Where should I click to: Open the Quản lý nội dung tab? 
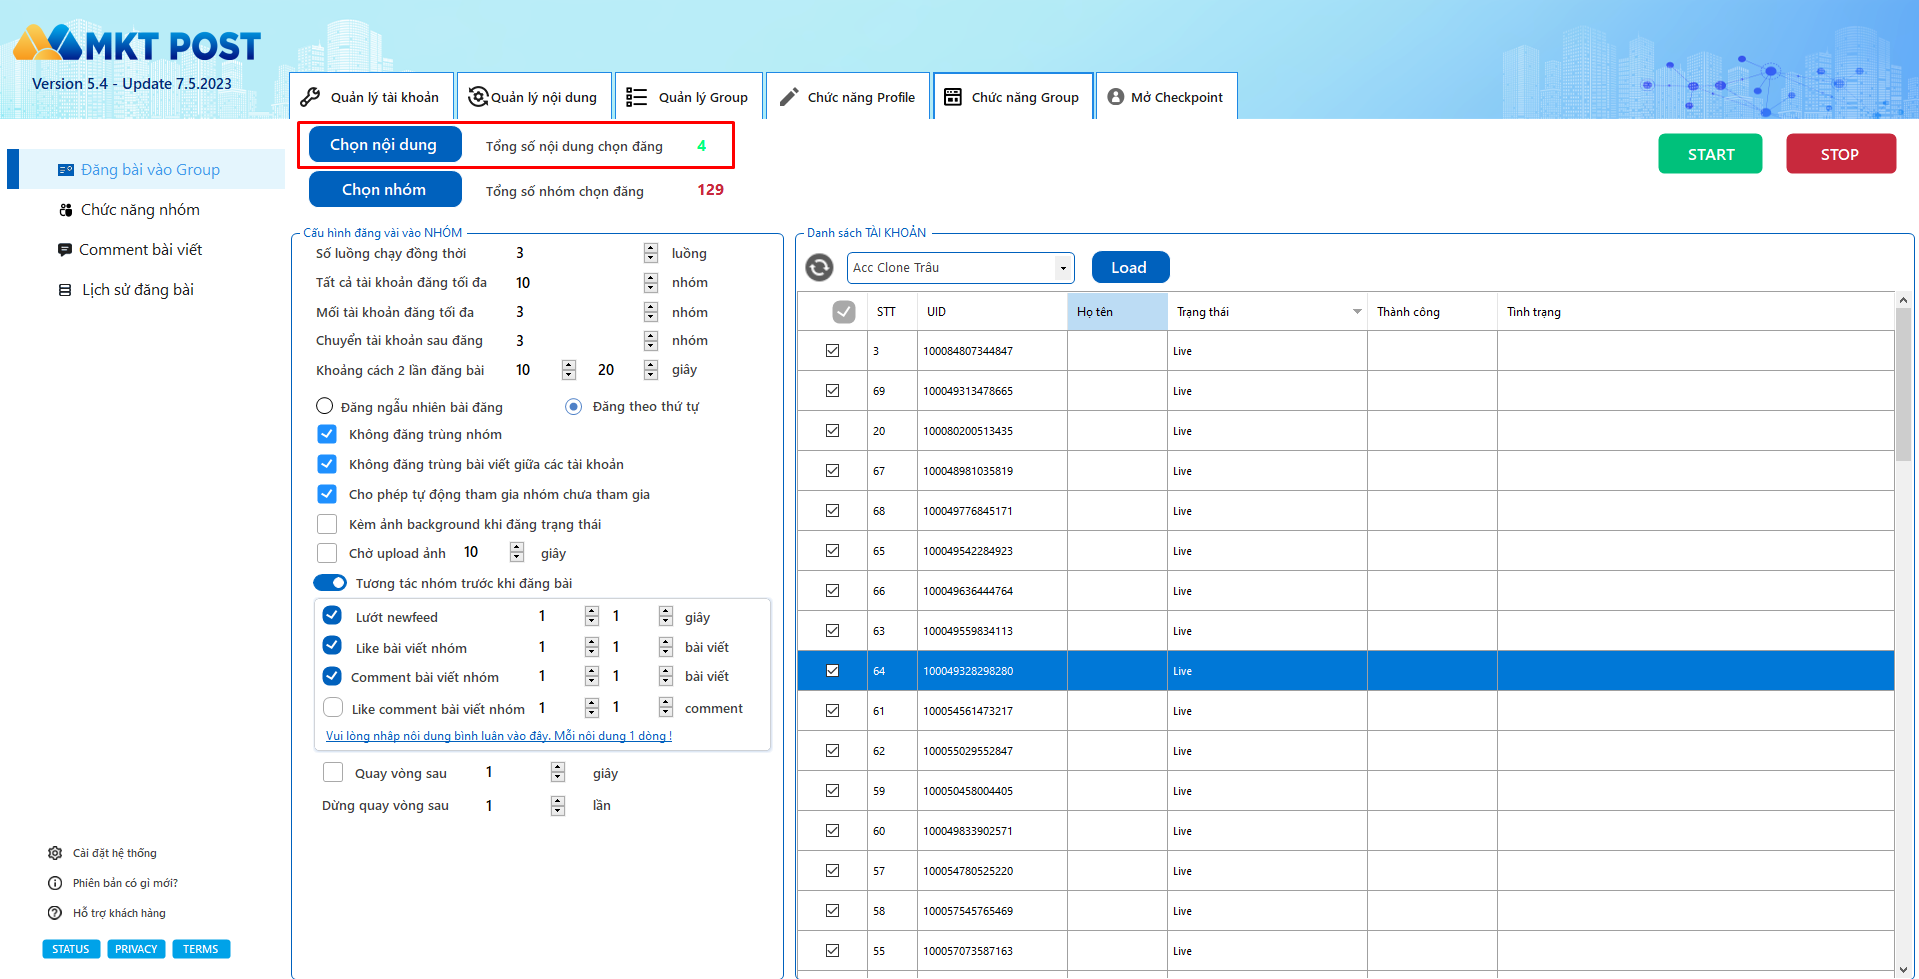point(534,96)
